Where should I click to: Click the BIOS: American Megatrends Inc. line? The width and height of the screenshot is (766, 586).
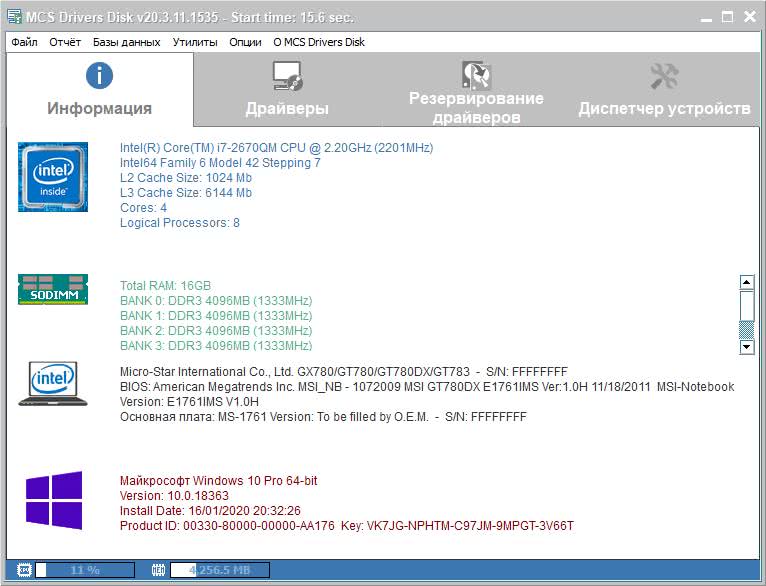pos(427,387)
